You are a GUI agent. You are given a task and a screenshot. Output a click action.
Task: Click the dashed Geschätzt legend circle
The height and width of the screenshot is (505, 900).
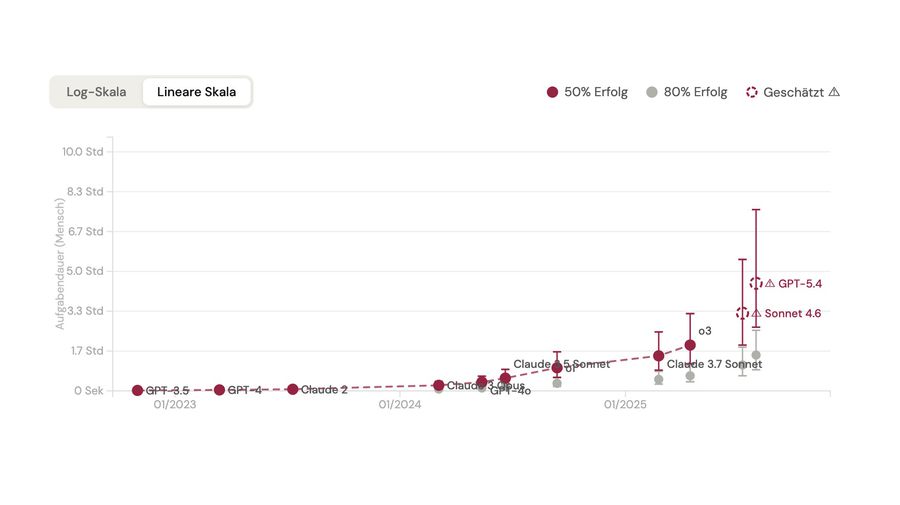click(x=752, y=92)
